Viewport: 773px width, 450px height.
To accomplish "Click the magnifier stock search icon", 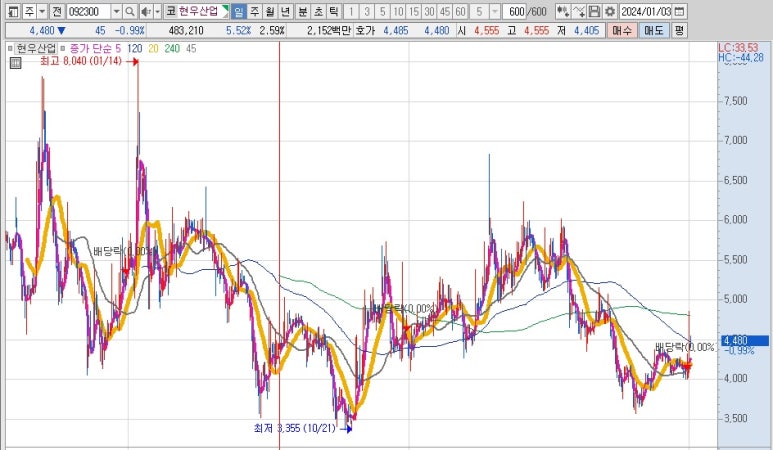I will tap(130, 11).
